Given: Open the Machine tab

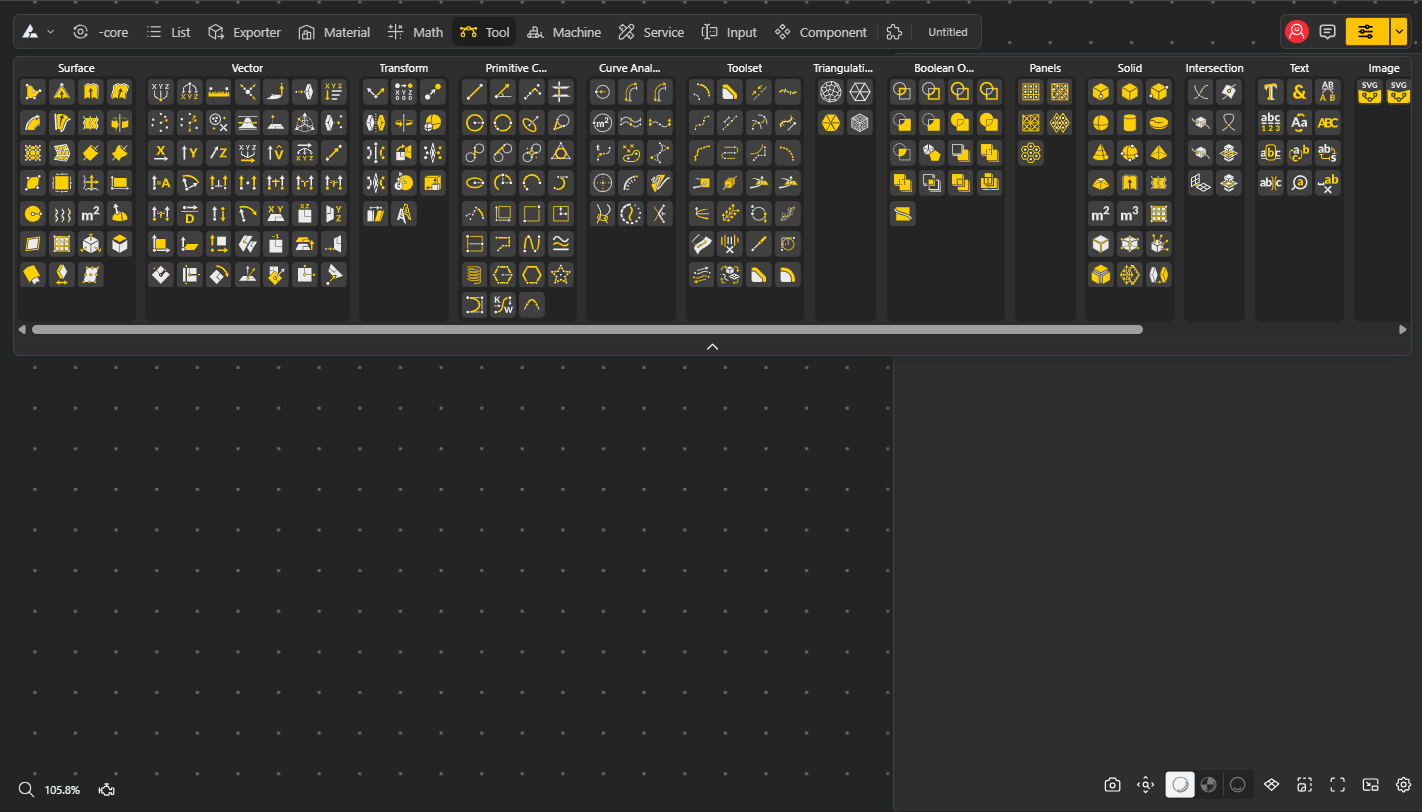Looking at the screenshot, I should (x=564, y=32).
